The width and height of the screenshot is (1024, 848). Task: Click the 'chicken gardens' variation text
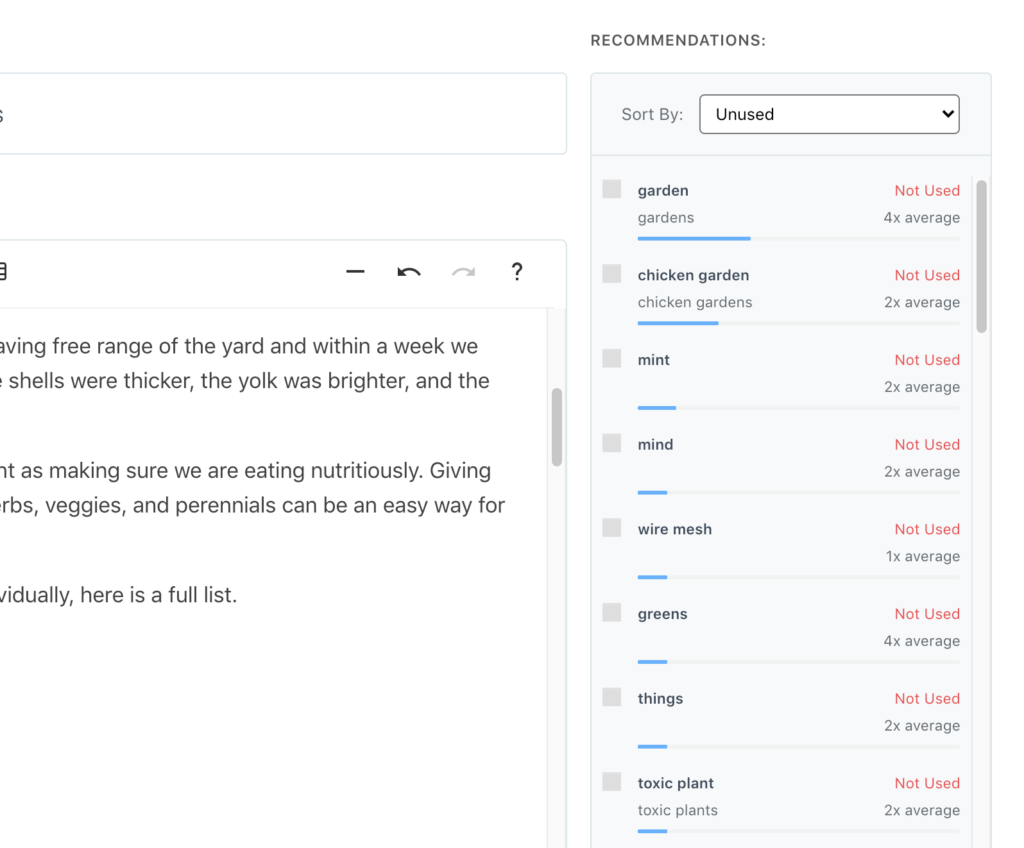[695, 302]
